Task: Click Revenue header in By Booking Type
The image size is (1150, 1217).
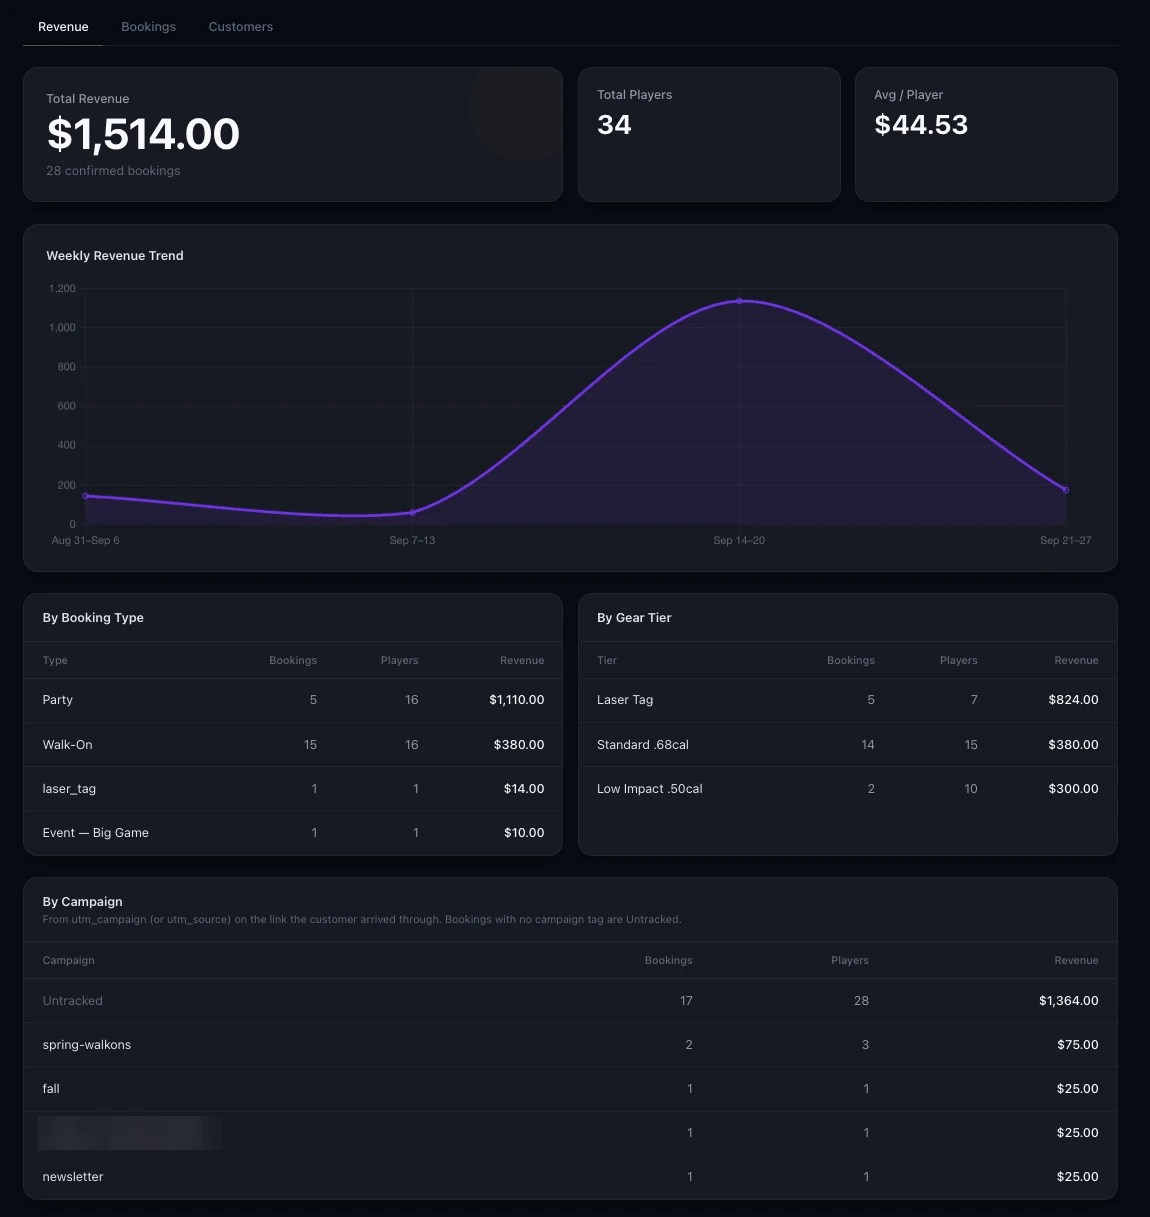Action: click(522, 661)
